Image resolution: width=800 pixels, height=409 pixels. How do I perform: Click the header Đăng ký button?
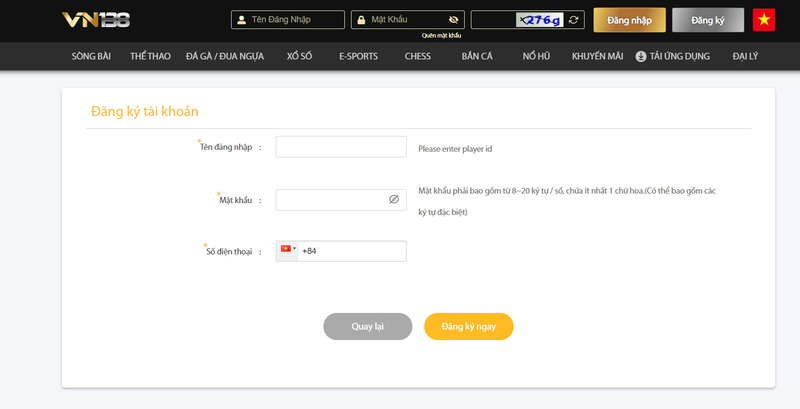point(707,20)
